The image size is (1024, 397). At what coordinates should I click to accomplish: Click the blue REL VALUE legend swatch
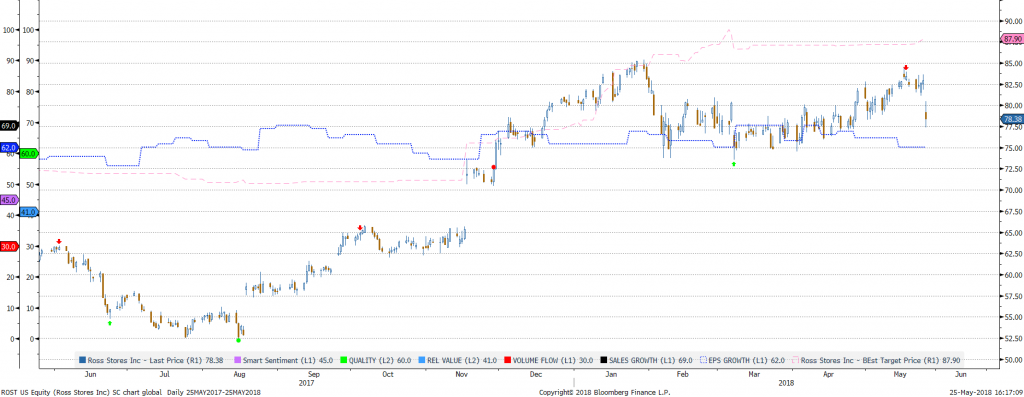(422, 359)
